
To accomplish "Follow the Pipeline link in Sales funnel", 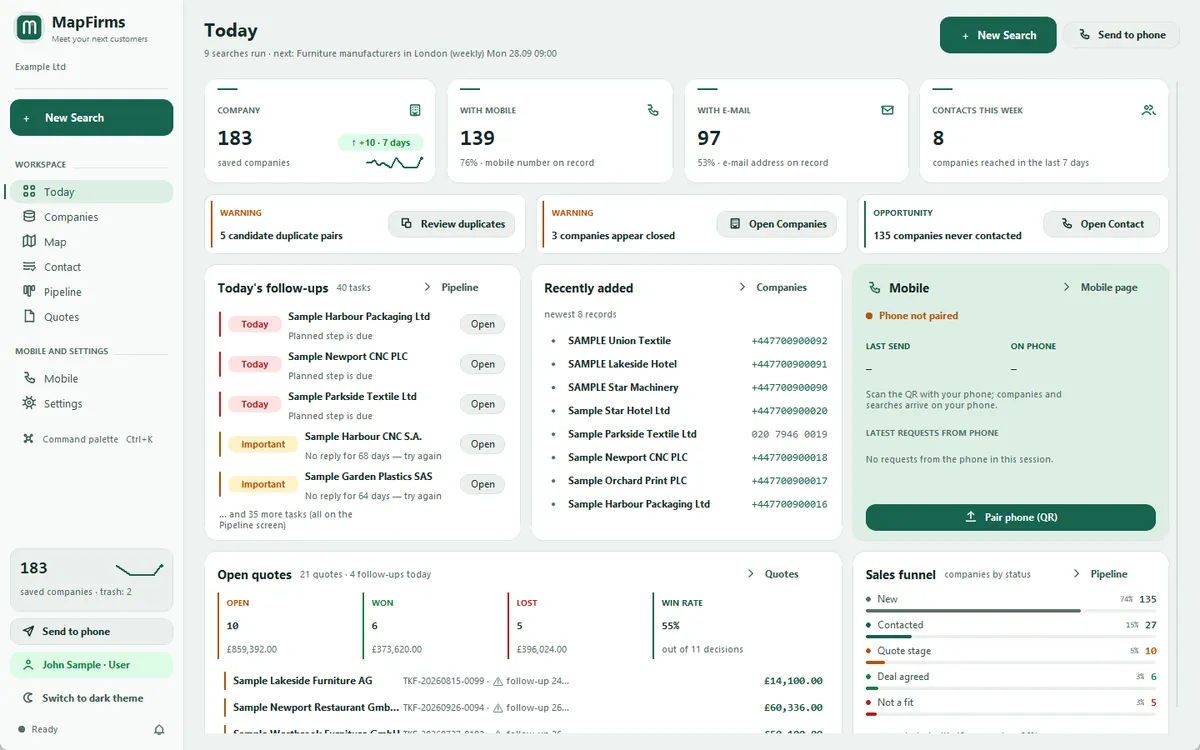I will point(1100,574).
